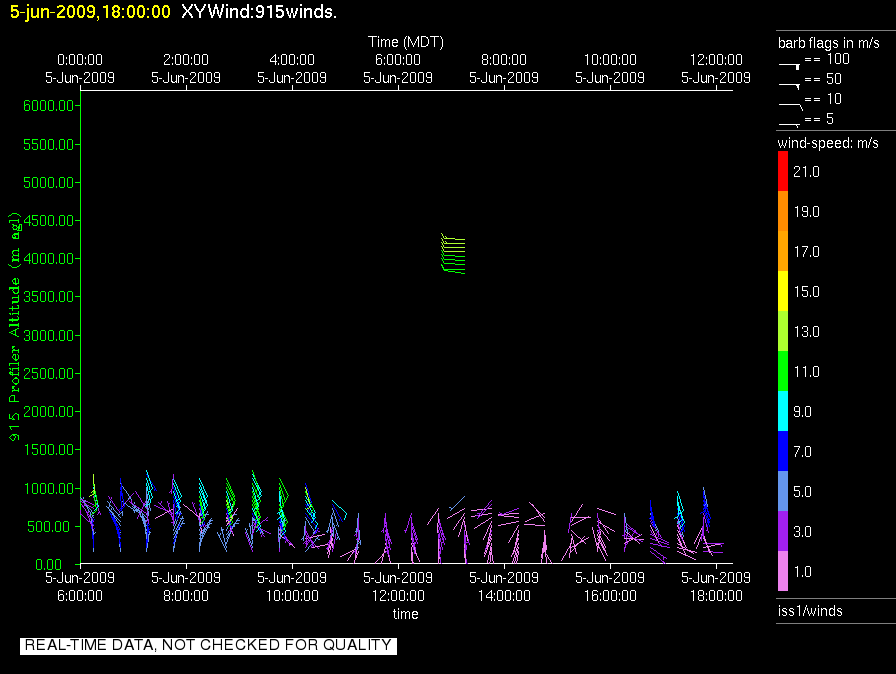Click the barb flags in m/s legend heading

[828, 42]
